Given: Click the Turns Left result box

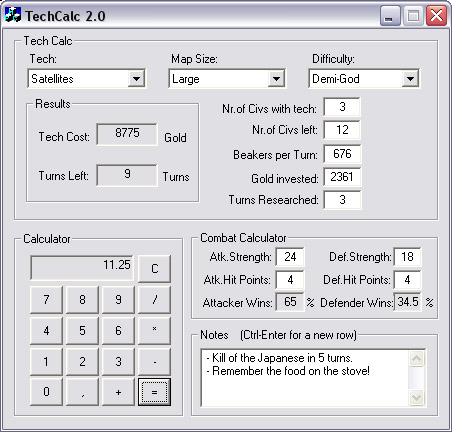Looking at the screenshot, I should tap(127, 175).
